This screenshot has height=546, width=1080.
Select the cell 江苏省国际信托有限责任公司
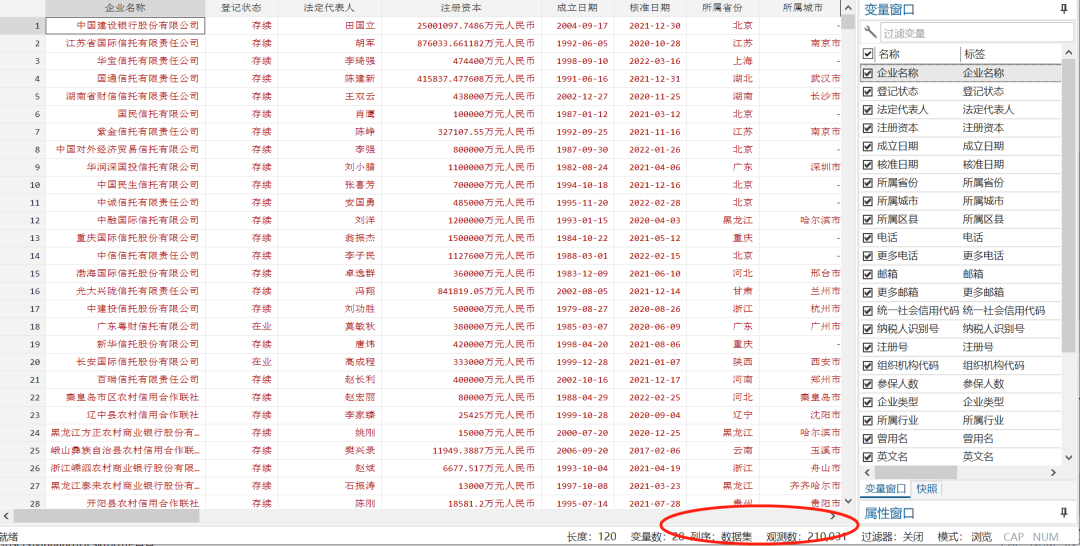(125, 43)
